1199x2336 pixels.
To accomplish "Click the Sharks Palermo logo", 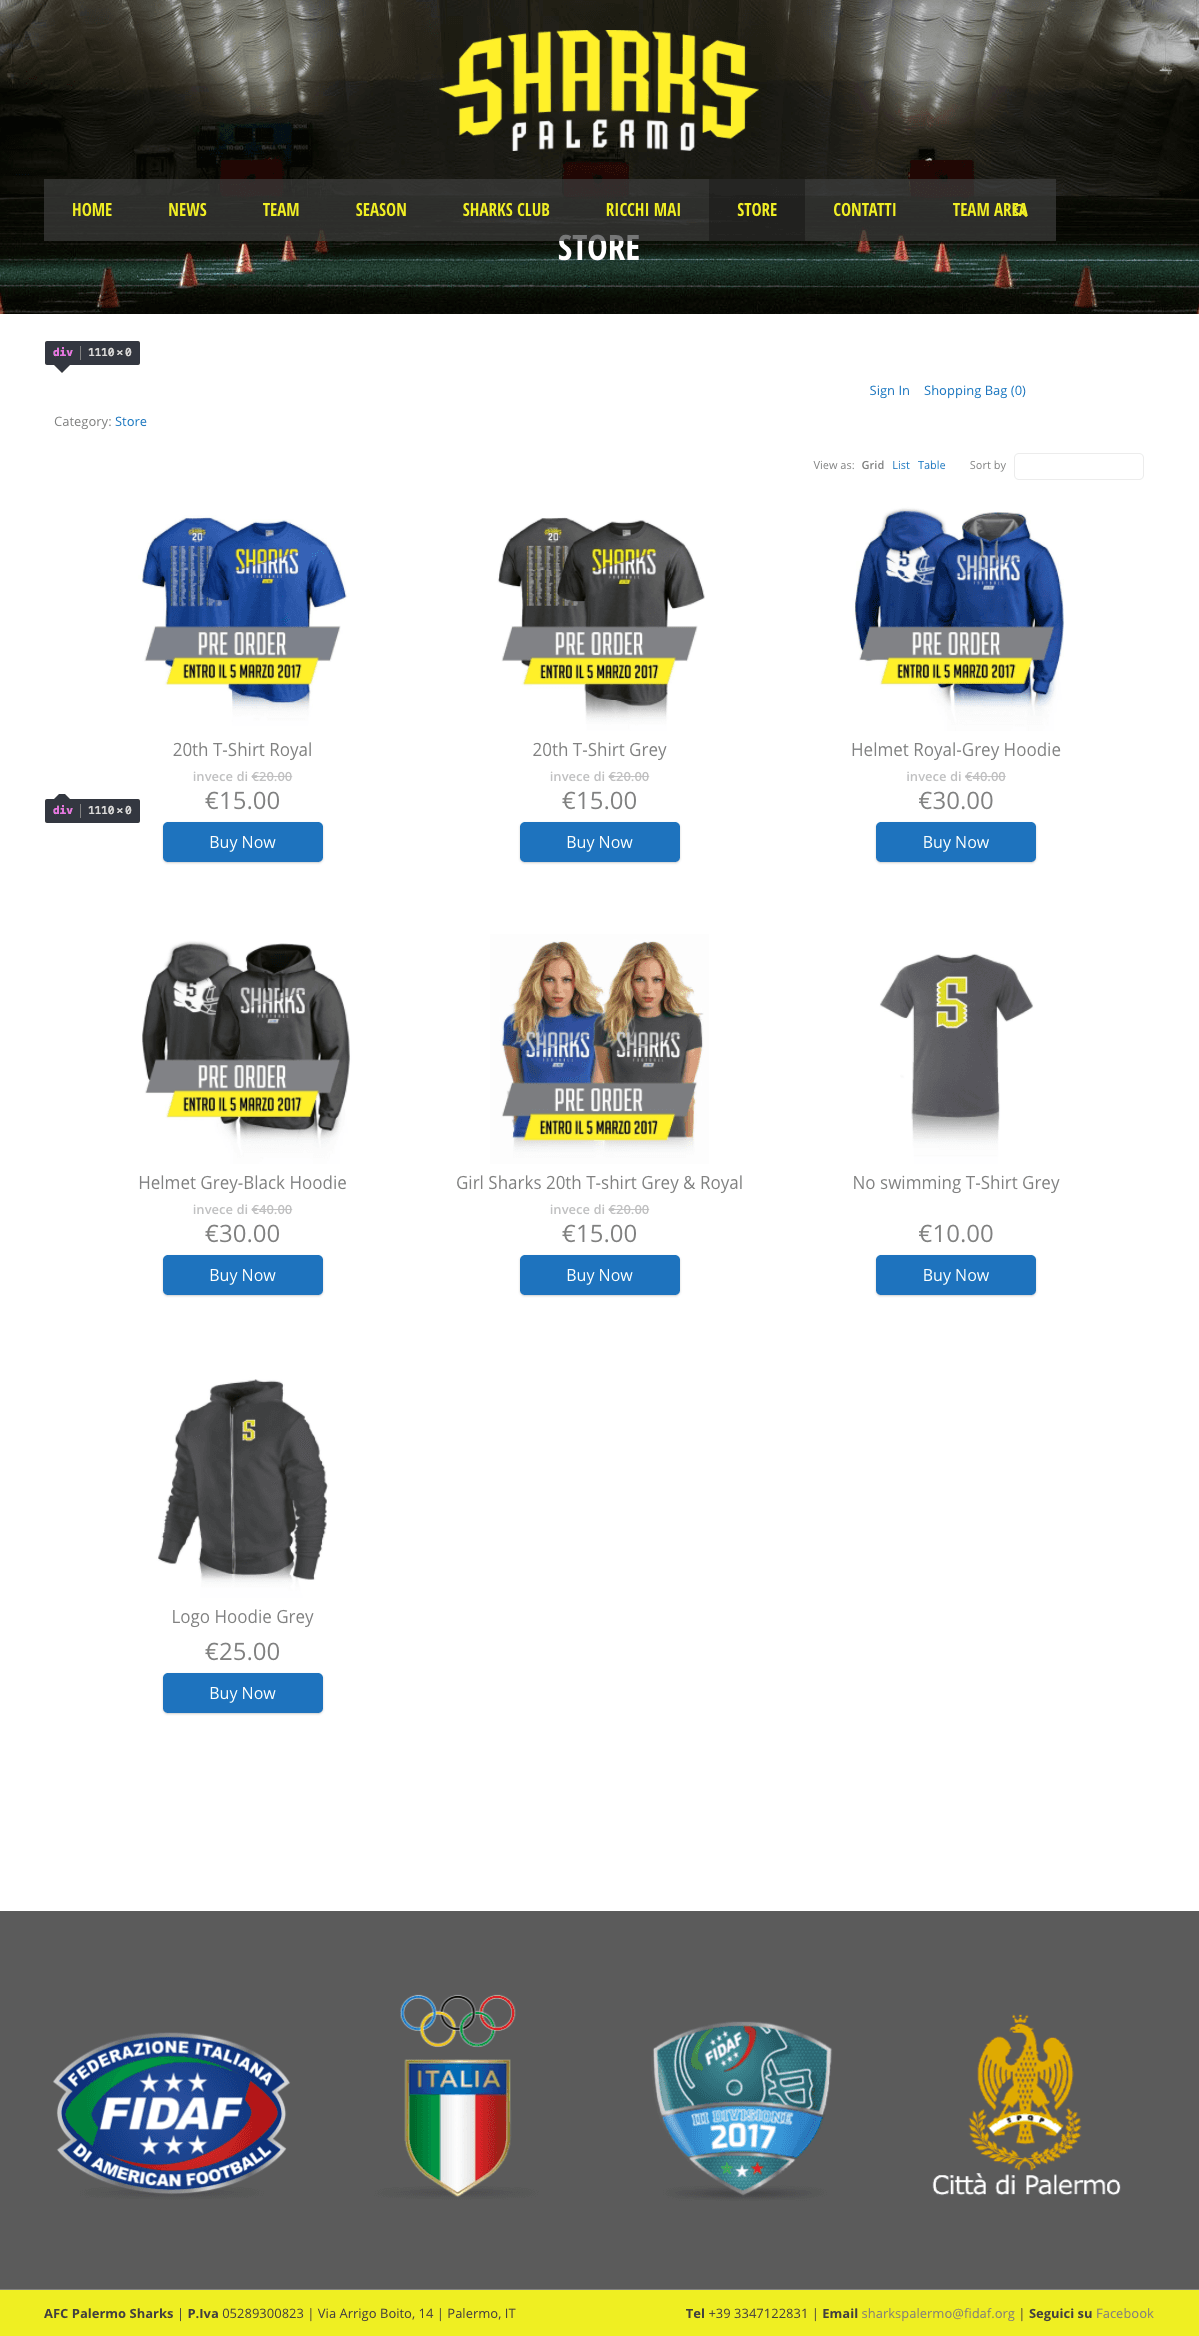I will tap(599, 92).
